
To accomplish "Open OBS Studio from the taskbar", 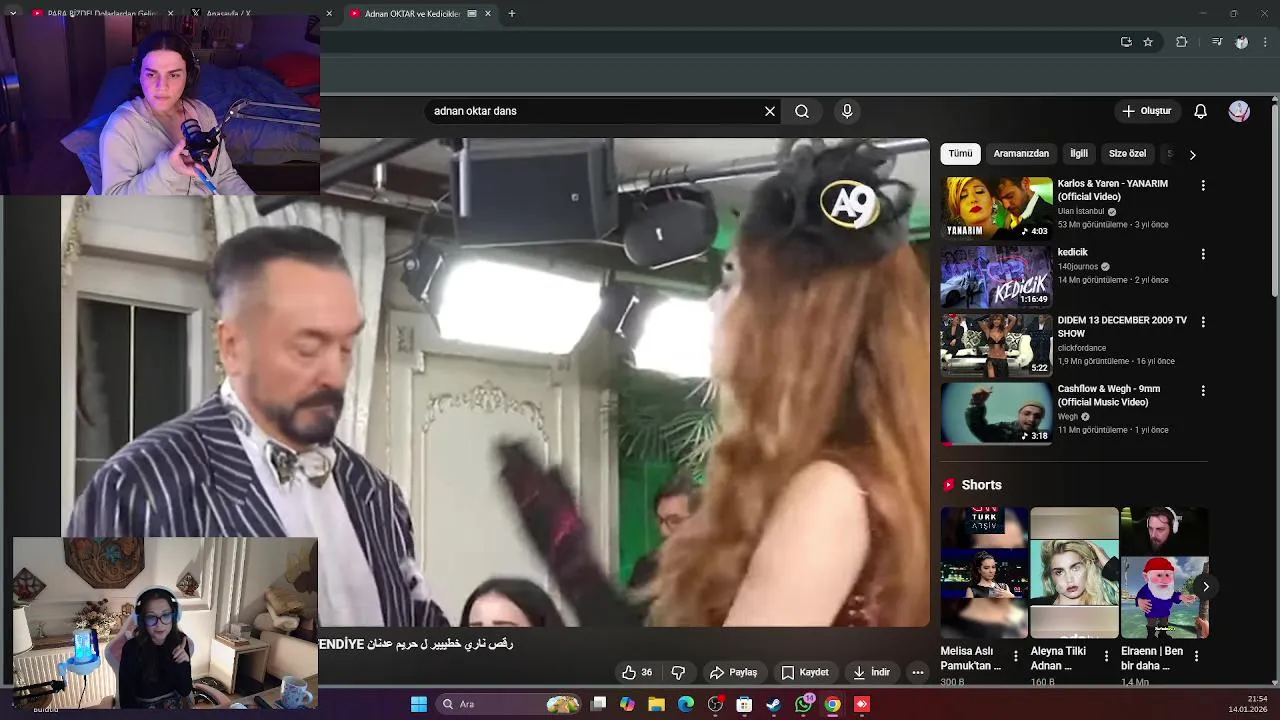I will click(x=715, y=704).
